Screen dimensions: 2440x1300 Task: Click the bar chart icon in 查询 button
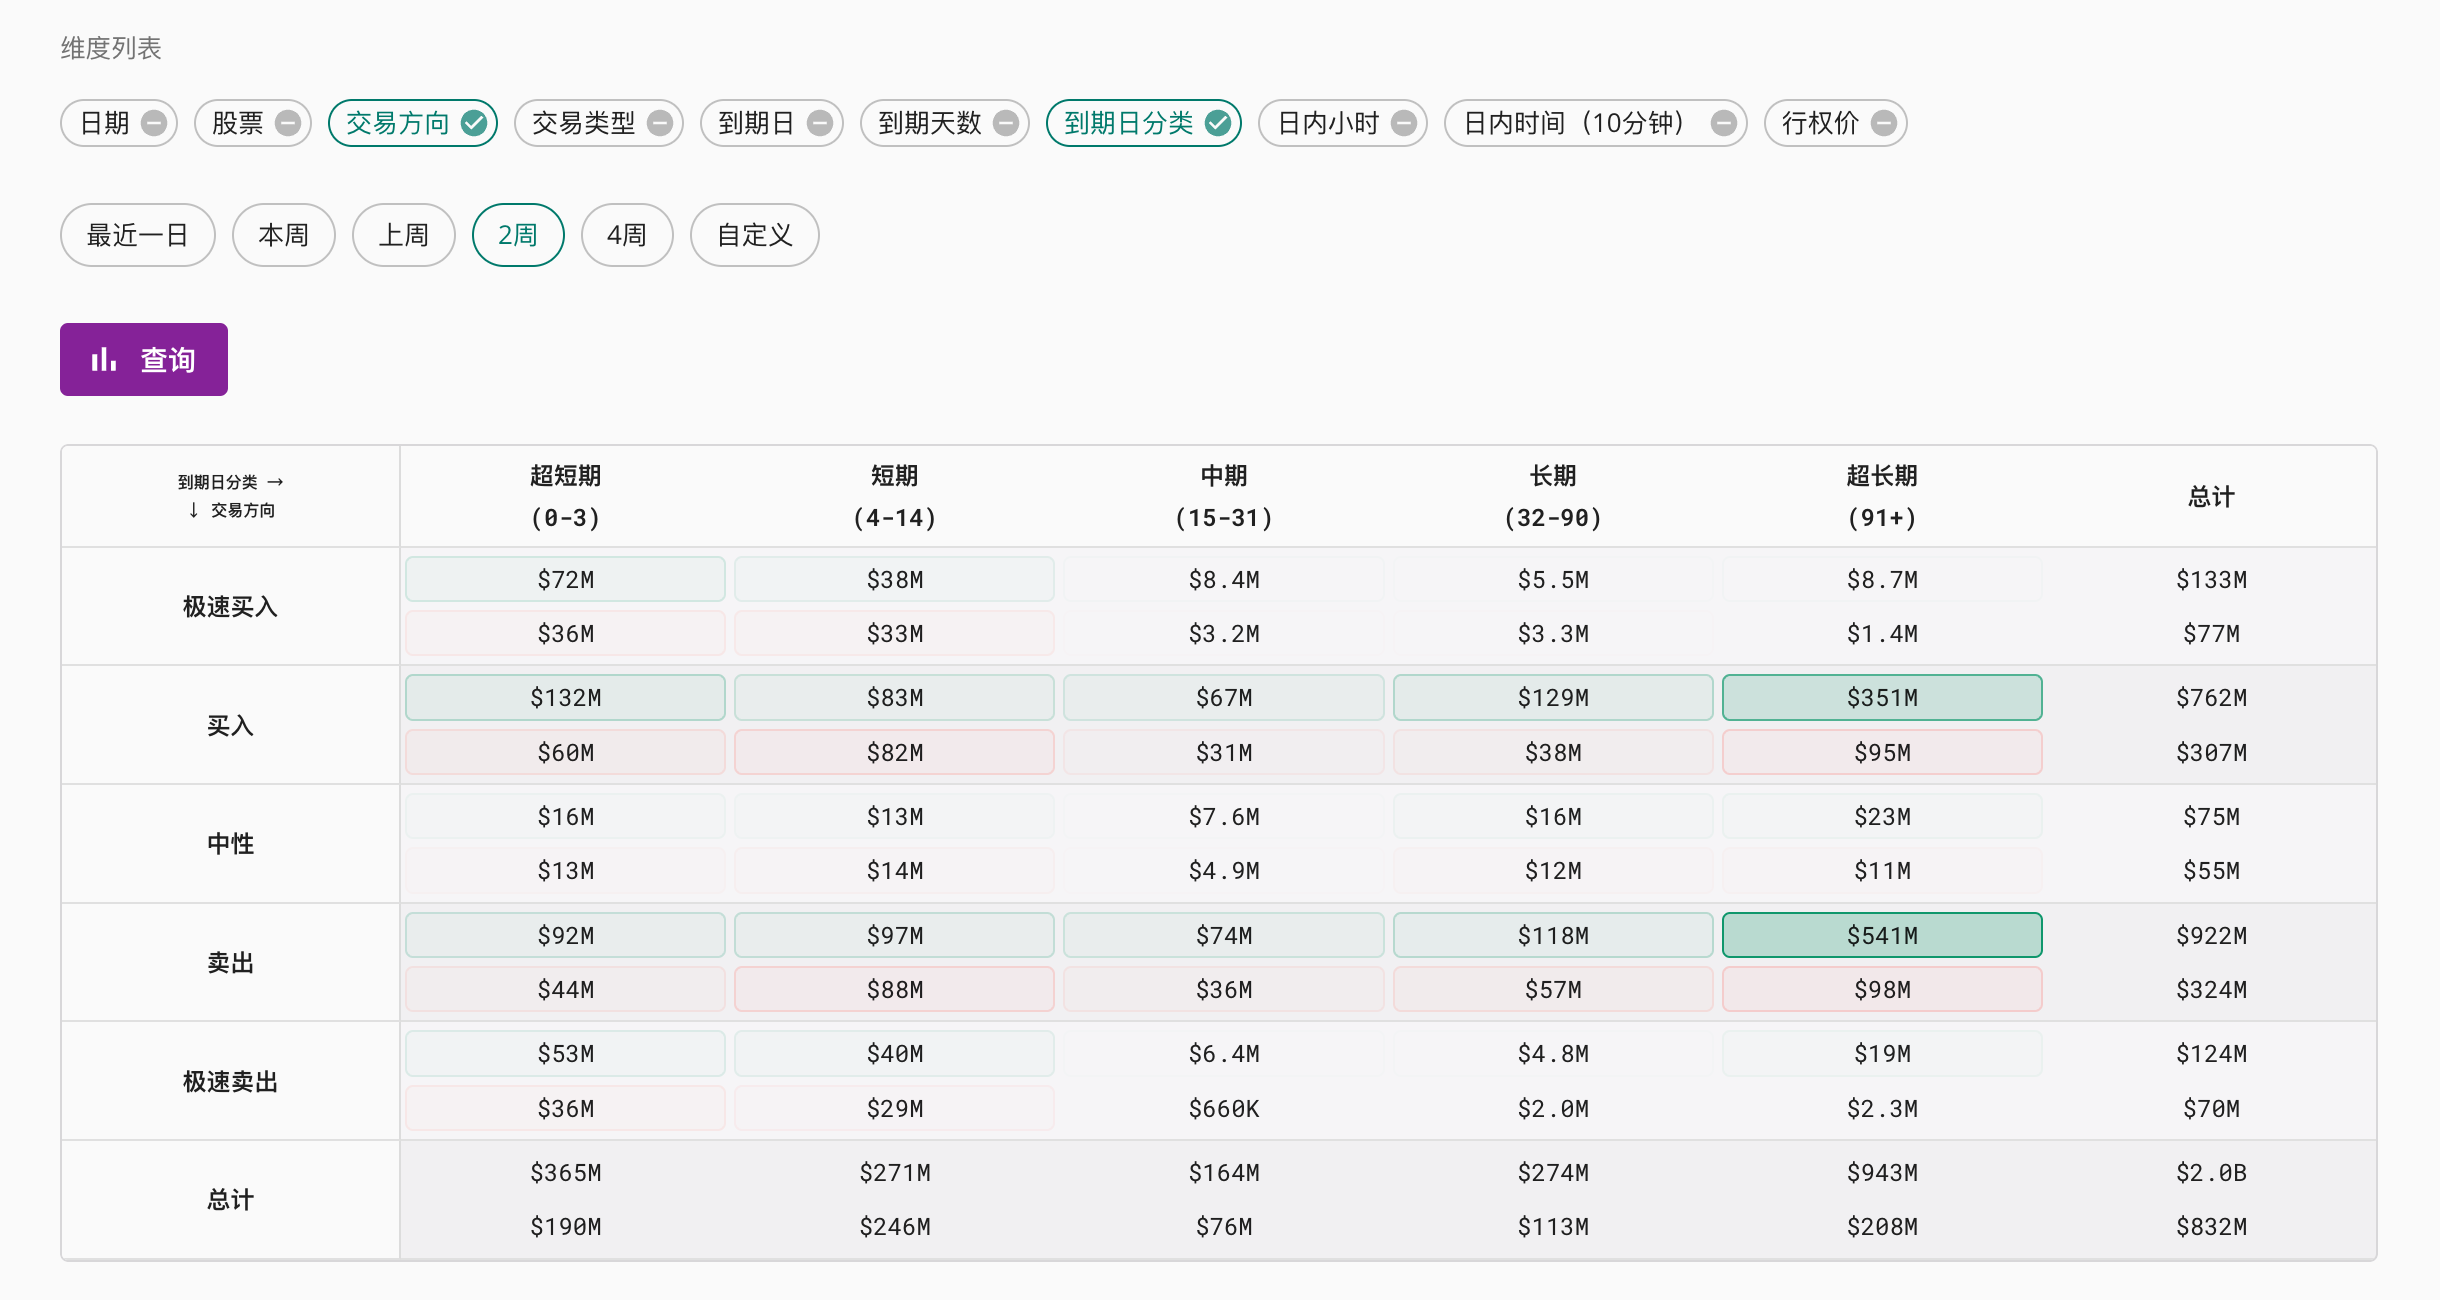[104, 360]
